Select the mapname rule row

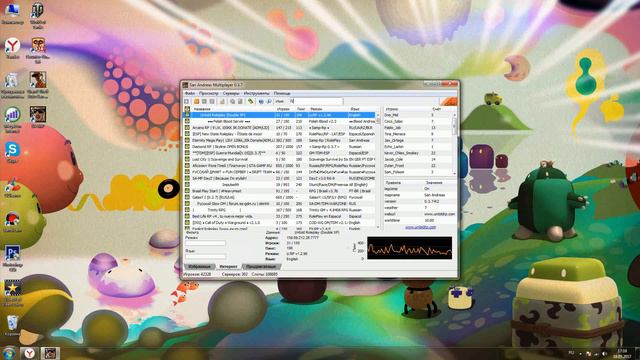click(420, 195)
